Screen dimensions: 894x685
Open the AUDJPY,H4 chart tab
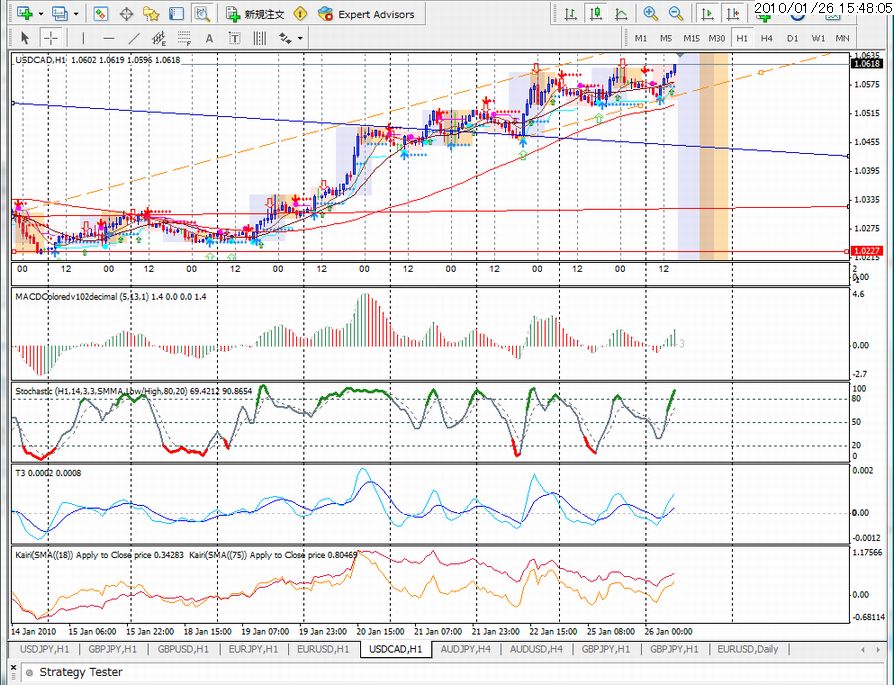pyautogui.click(x=464, y=649)
